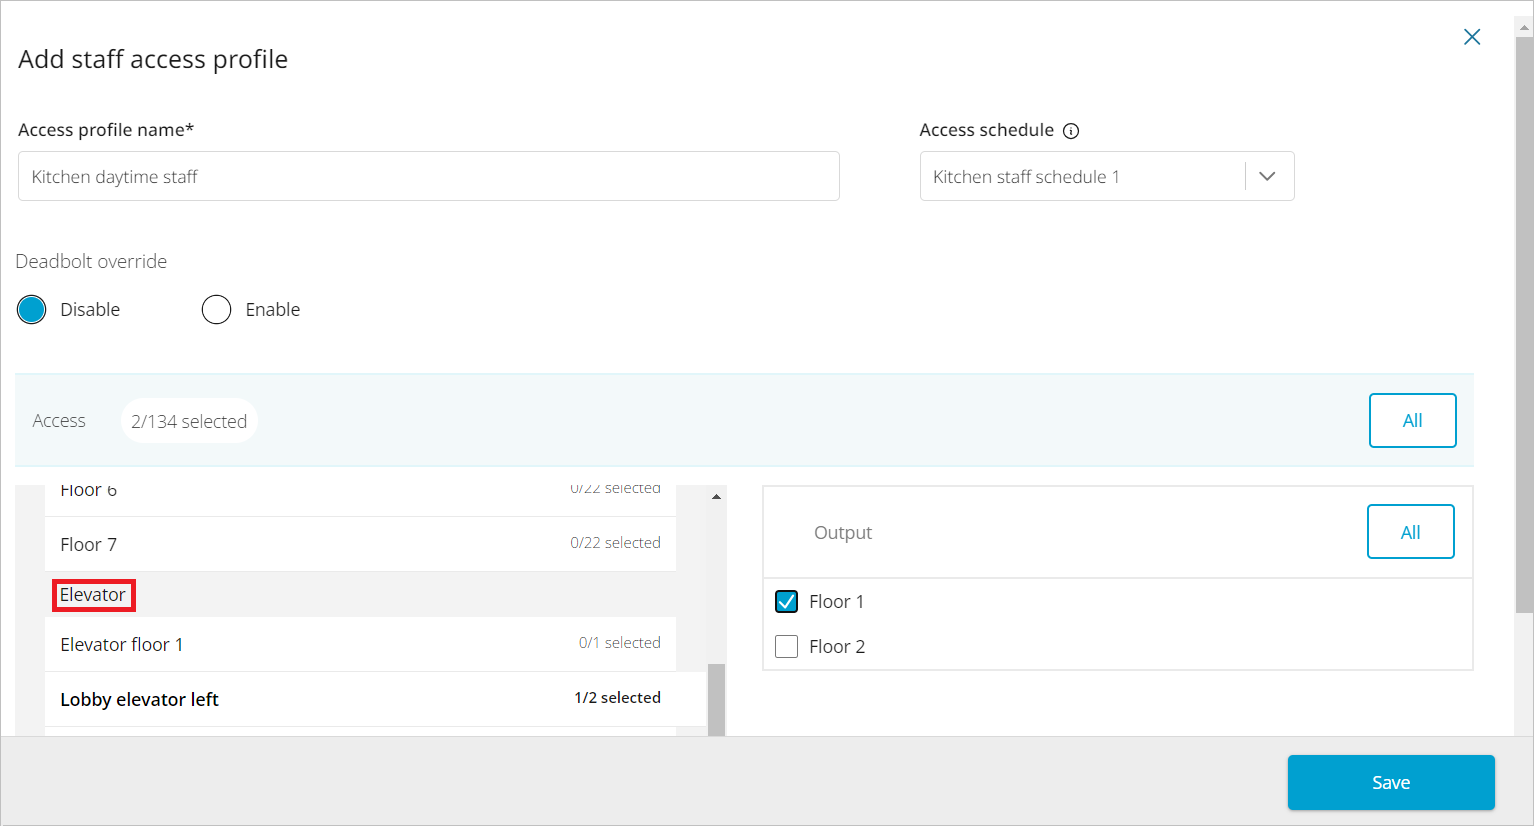This screenshot has height=826, width=1534.
Task: Select the Elevator floor 1 row
Action: [360, 644]
